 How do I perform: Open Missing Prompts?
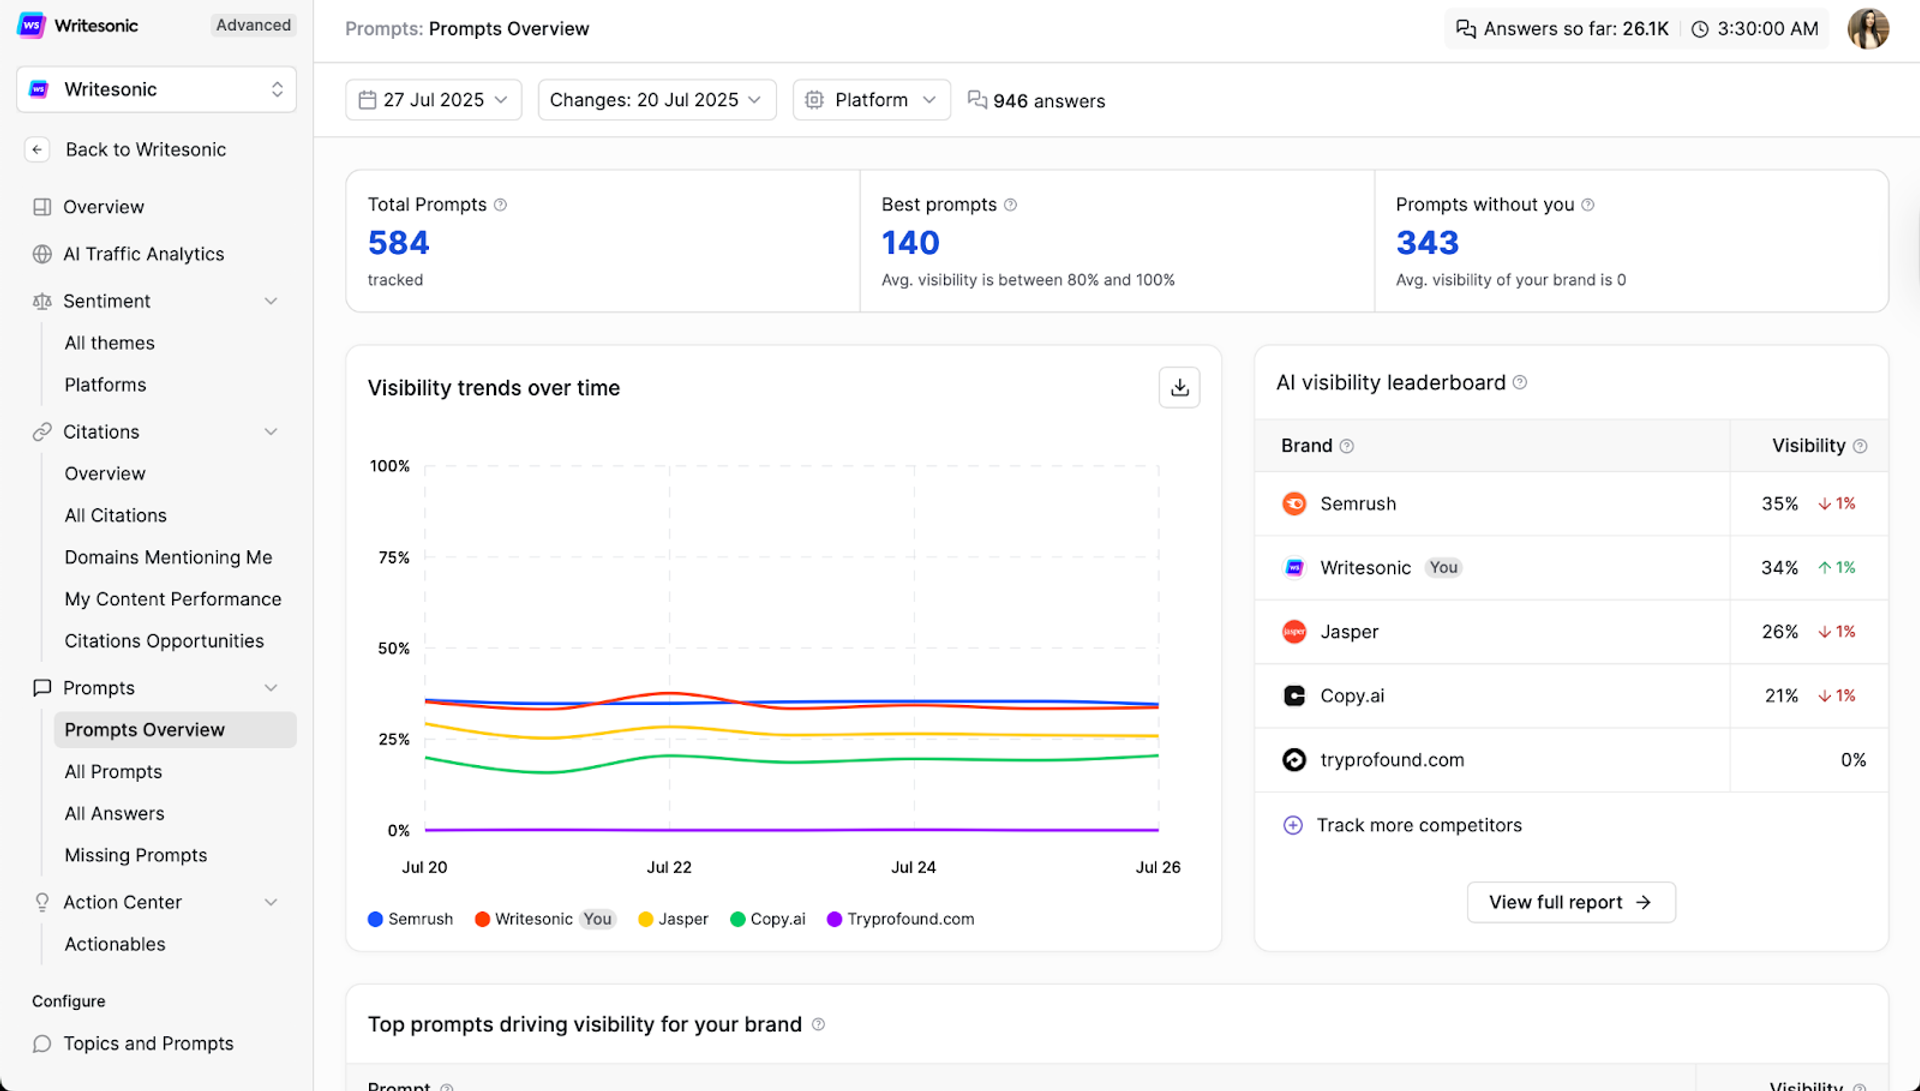(x=136, y=856)
